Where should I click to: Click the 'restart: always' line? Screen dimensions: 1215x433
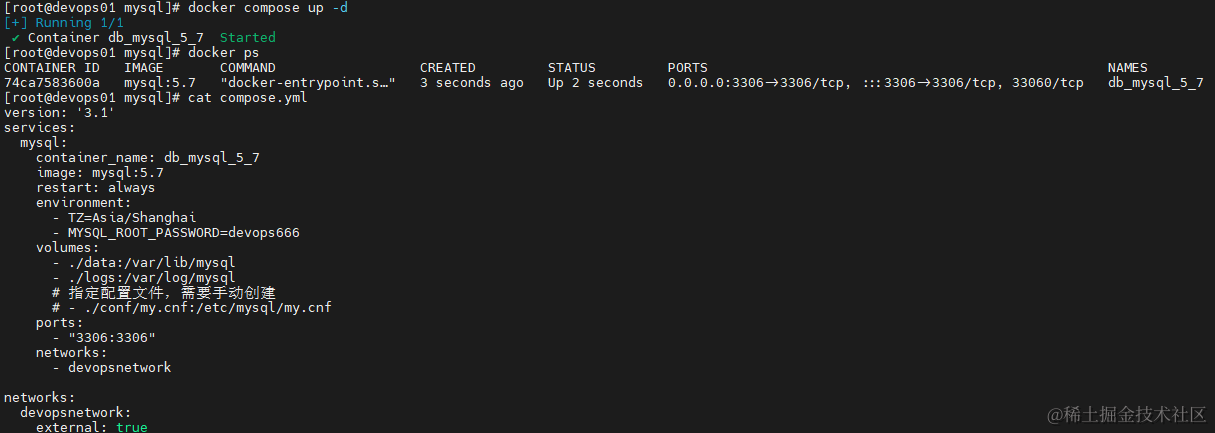[x=96, y=188]
